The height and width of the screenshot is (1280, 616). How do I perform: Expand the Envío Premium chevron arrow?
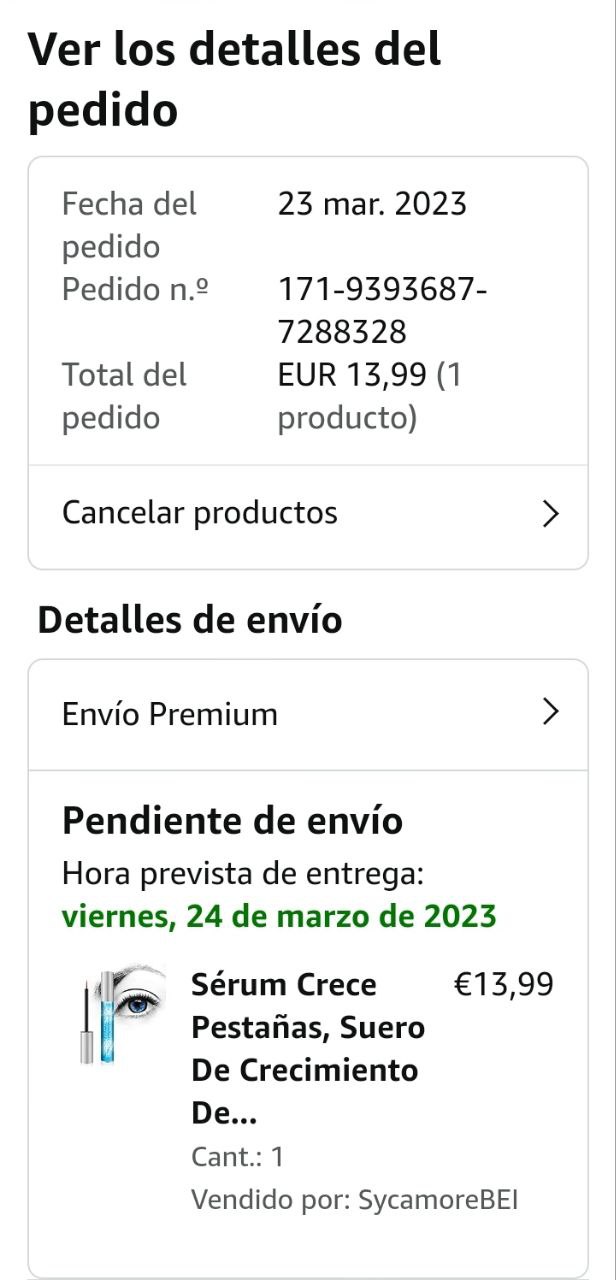click(x=550, y=712)
